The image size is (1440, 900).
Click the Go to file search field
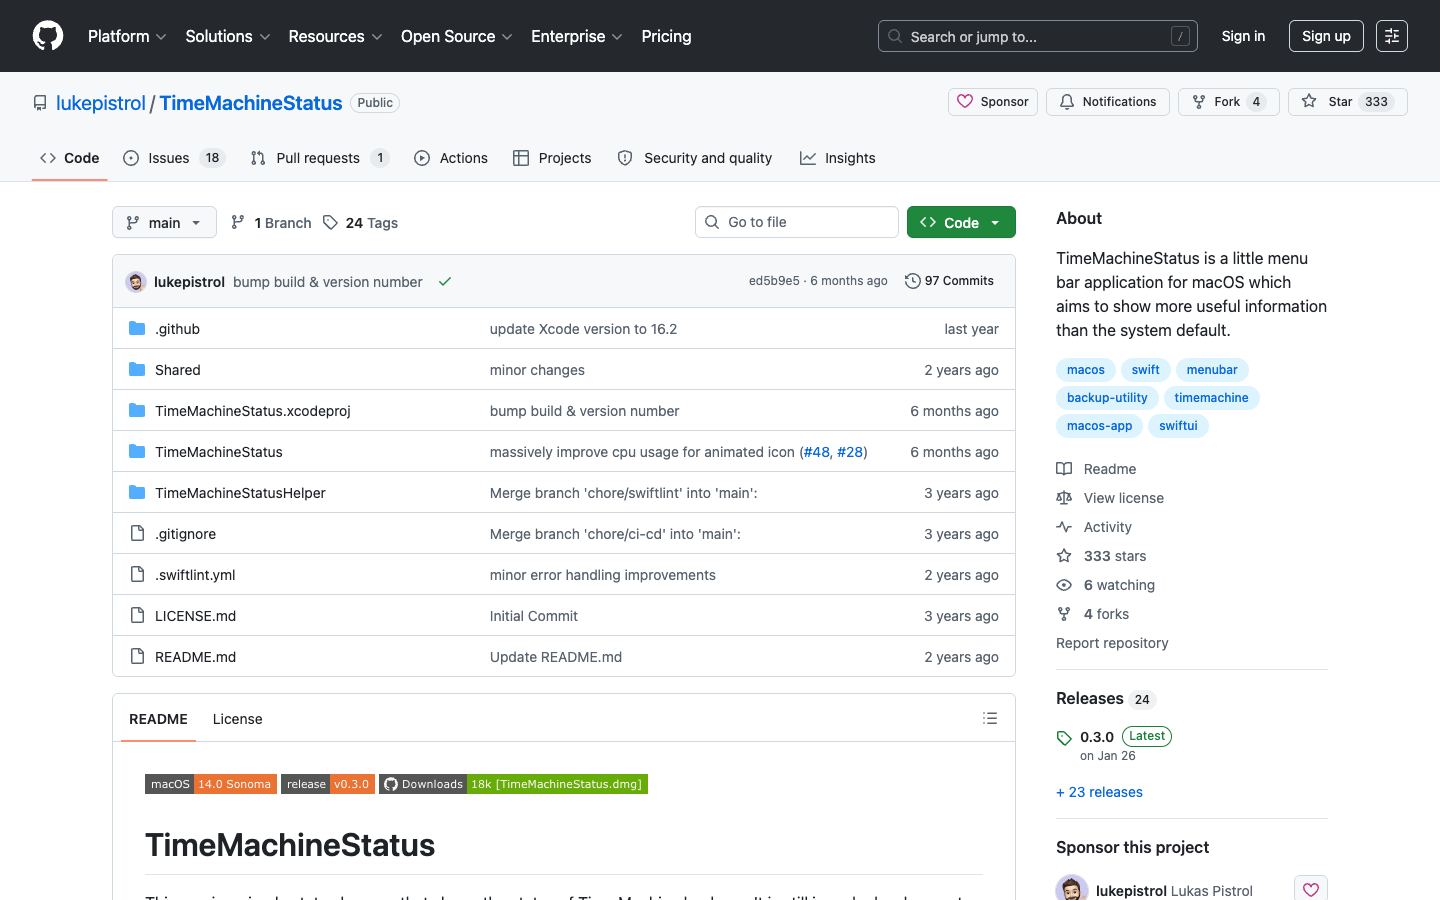(x=797, y=222)
